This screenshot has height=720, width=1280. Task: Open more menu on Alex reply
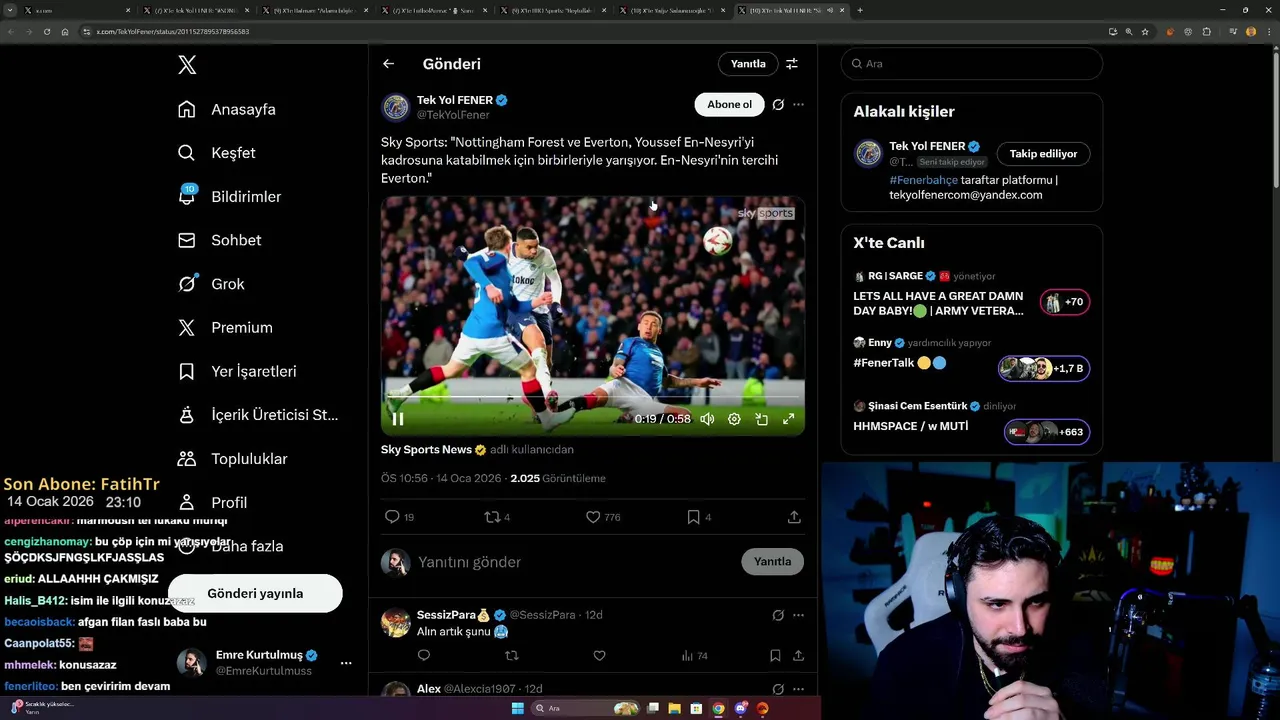click(798, 689)
